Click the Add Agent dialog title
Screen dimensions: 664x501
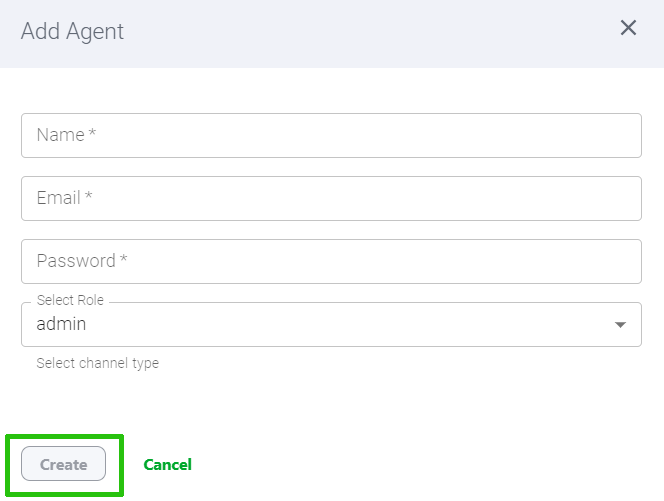[72, 31]
